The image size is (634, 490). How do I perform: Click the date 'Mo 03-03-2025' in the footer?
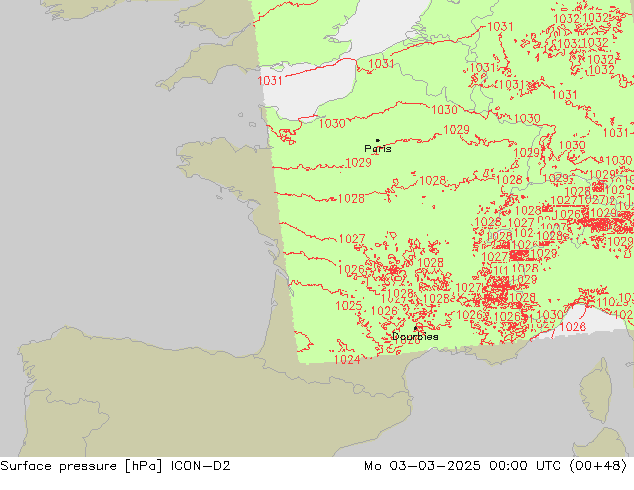(x=423, y=466)
